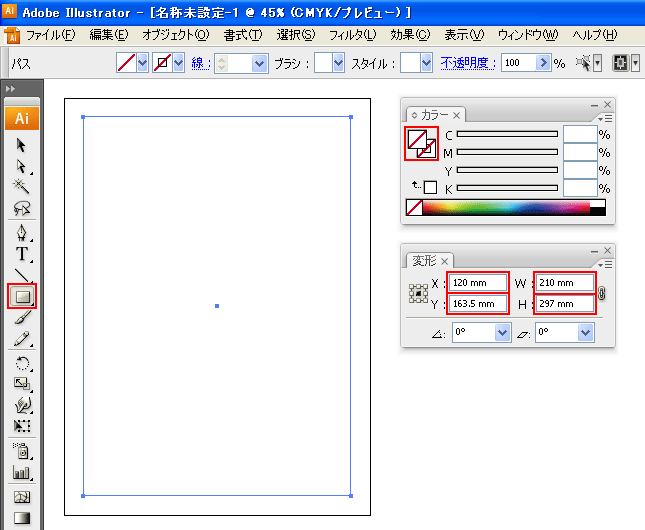The width and height of the screenshot is (645, 530).
Task: Select the Type tool
Action: (22, 254)
